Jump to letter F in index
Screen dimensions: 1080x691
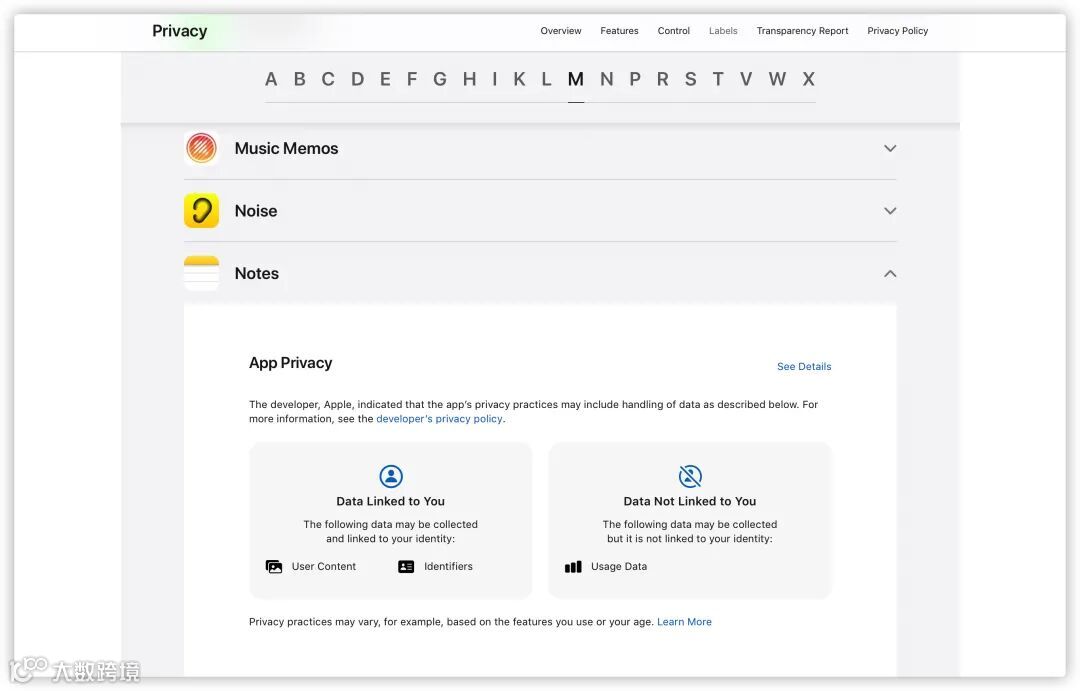point(412,79)
